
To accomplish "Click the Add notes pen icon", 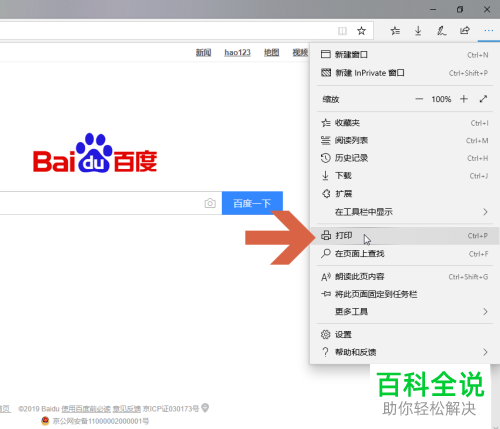I will coord(441,31).
